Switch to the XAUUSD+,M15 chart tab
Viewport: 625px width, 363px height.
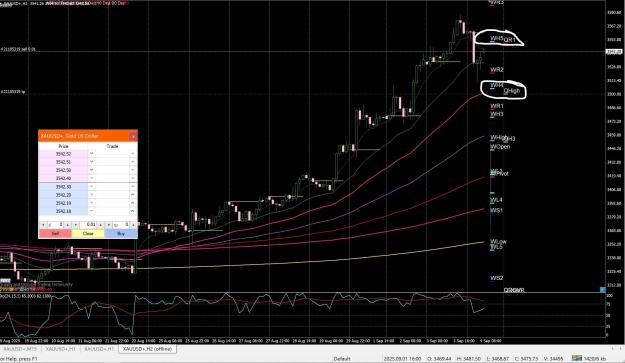pyautogui.click(x=21, y=349)
